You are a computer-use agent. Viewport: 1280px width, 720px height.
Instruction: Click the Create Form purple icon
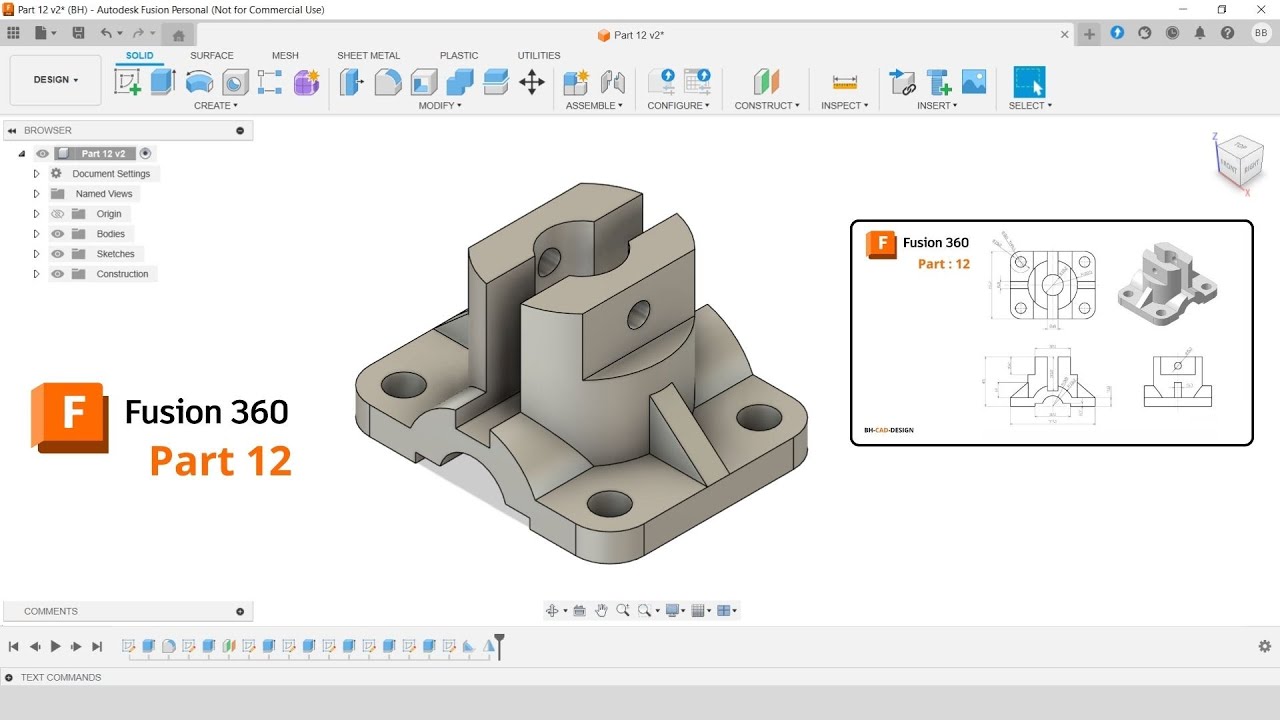tap(306, 82)
